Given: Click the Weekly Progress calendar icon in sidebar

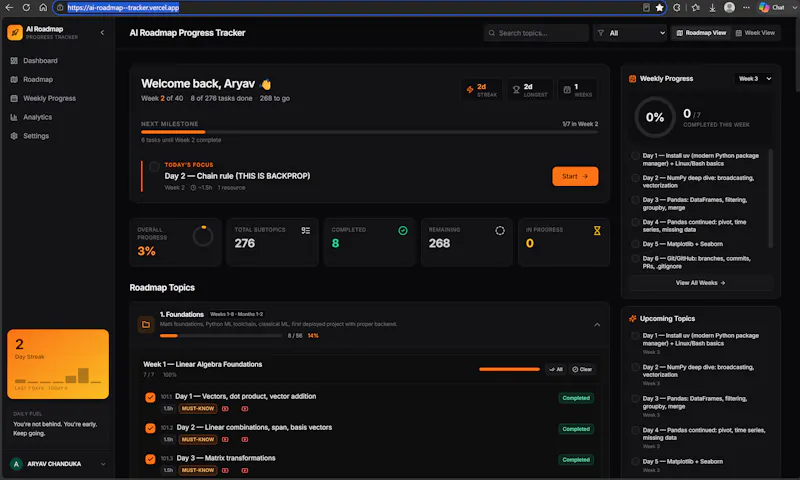Looking at the screenshot, I should [x=14, y=98].
